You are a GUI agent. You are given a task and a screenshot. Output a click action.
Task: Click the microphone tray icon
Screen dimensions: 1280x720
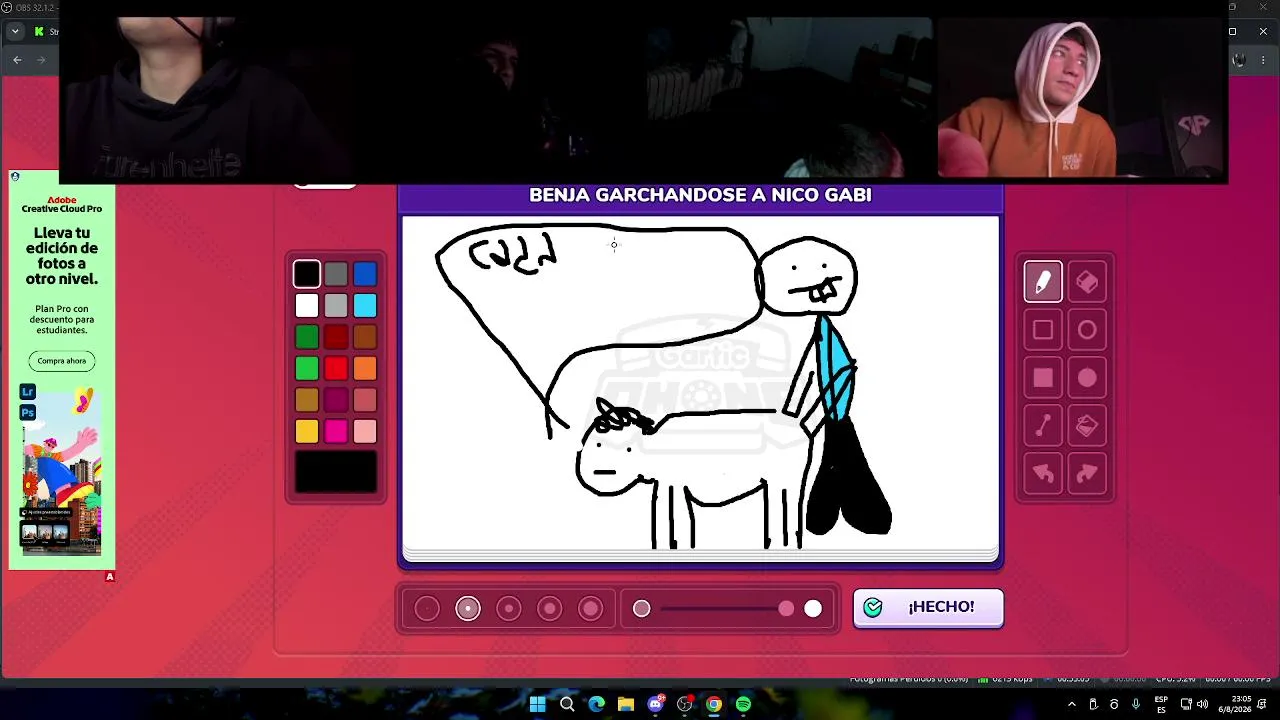1136,704
